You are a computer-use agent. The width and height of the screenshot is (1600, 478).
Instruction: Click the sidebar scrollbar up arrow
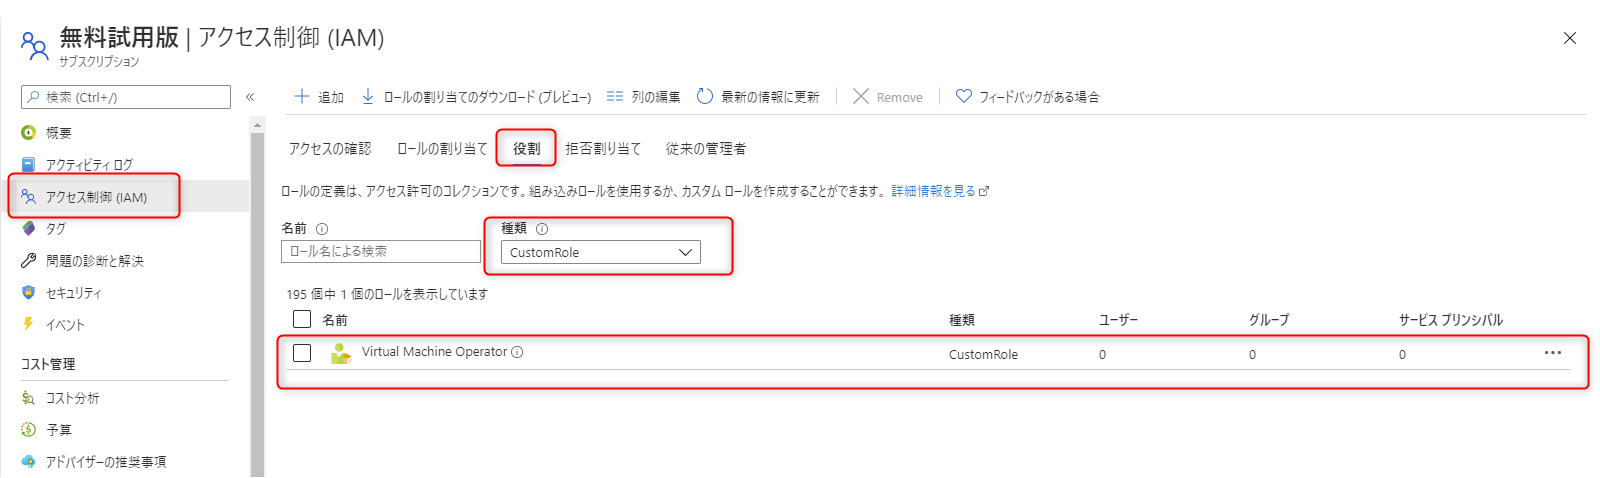257,125
